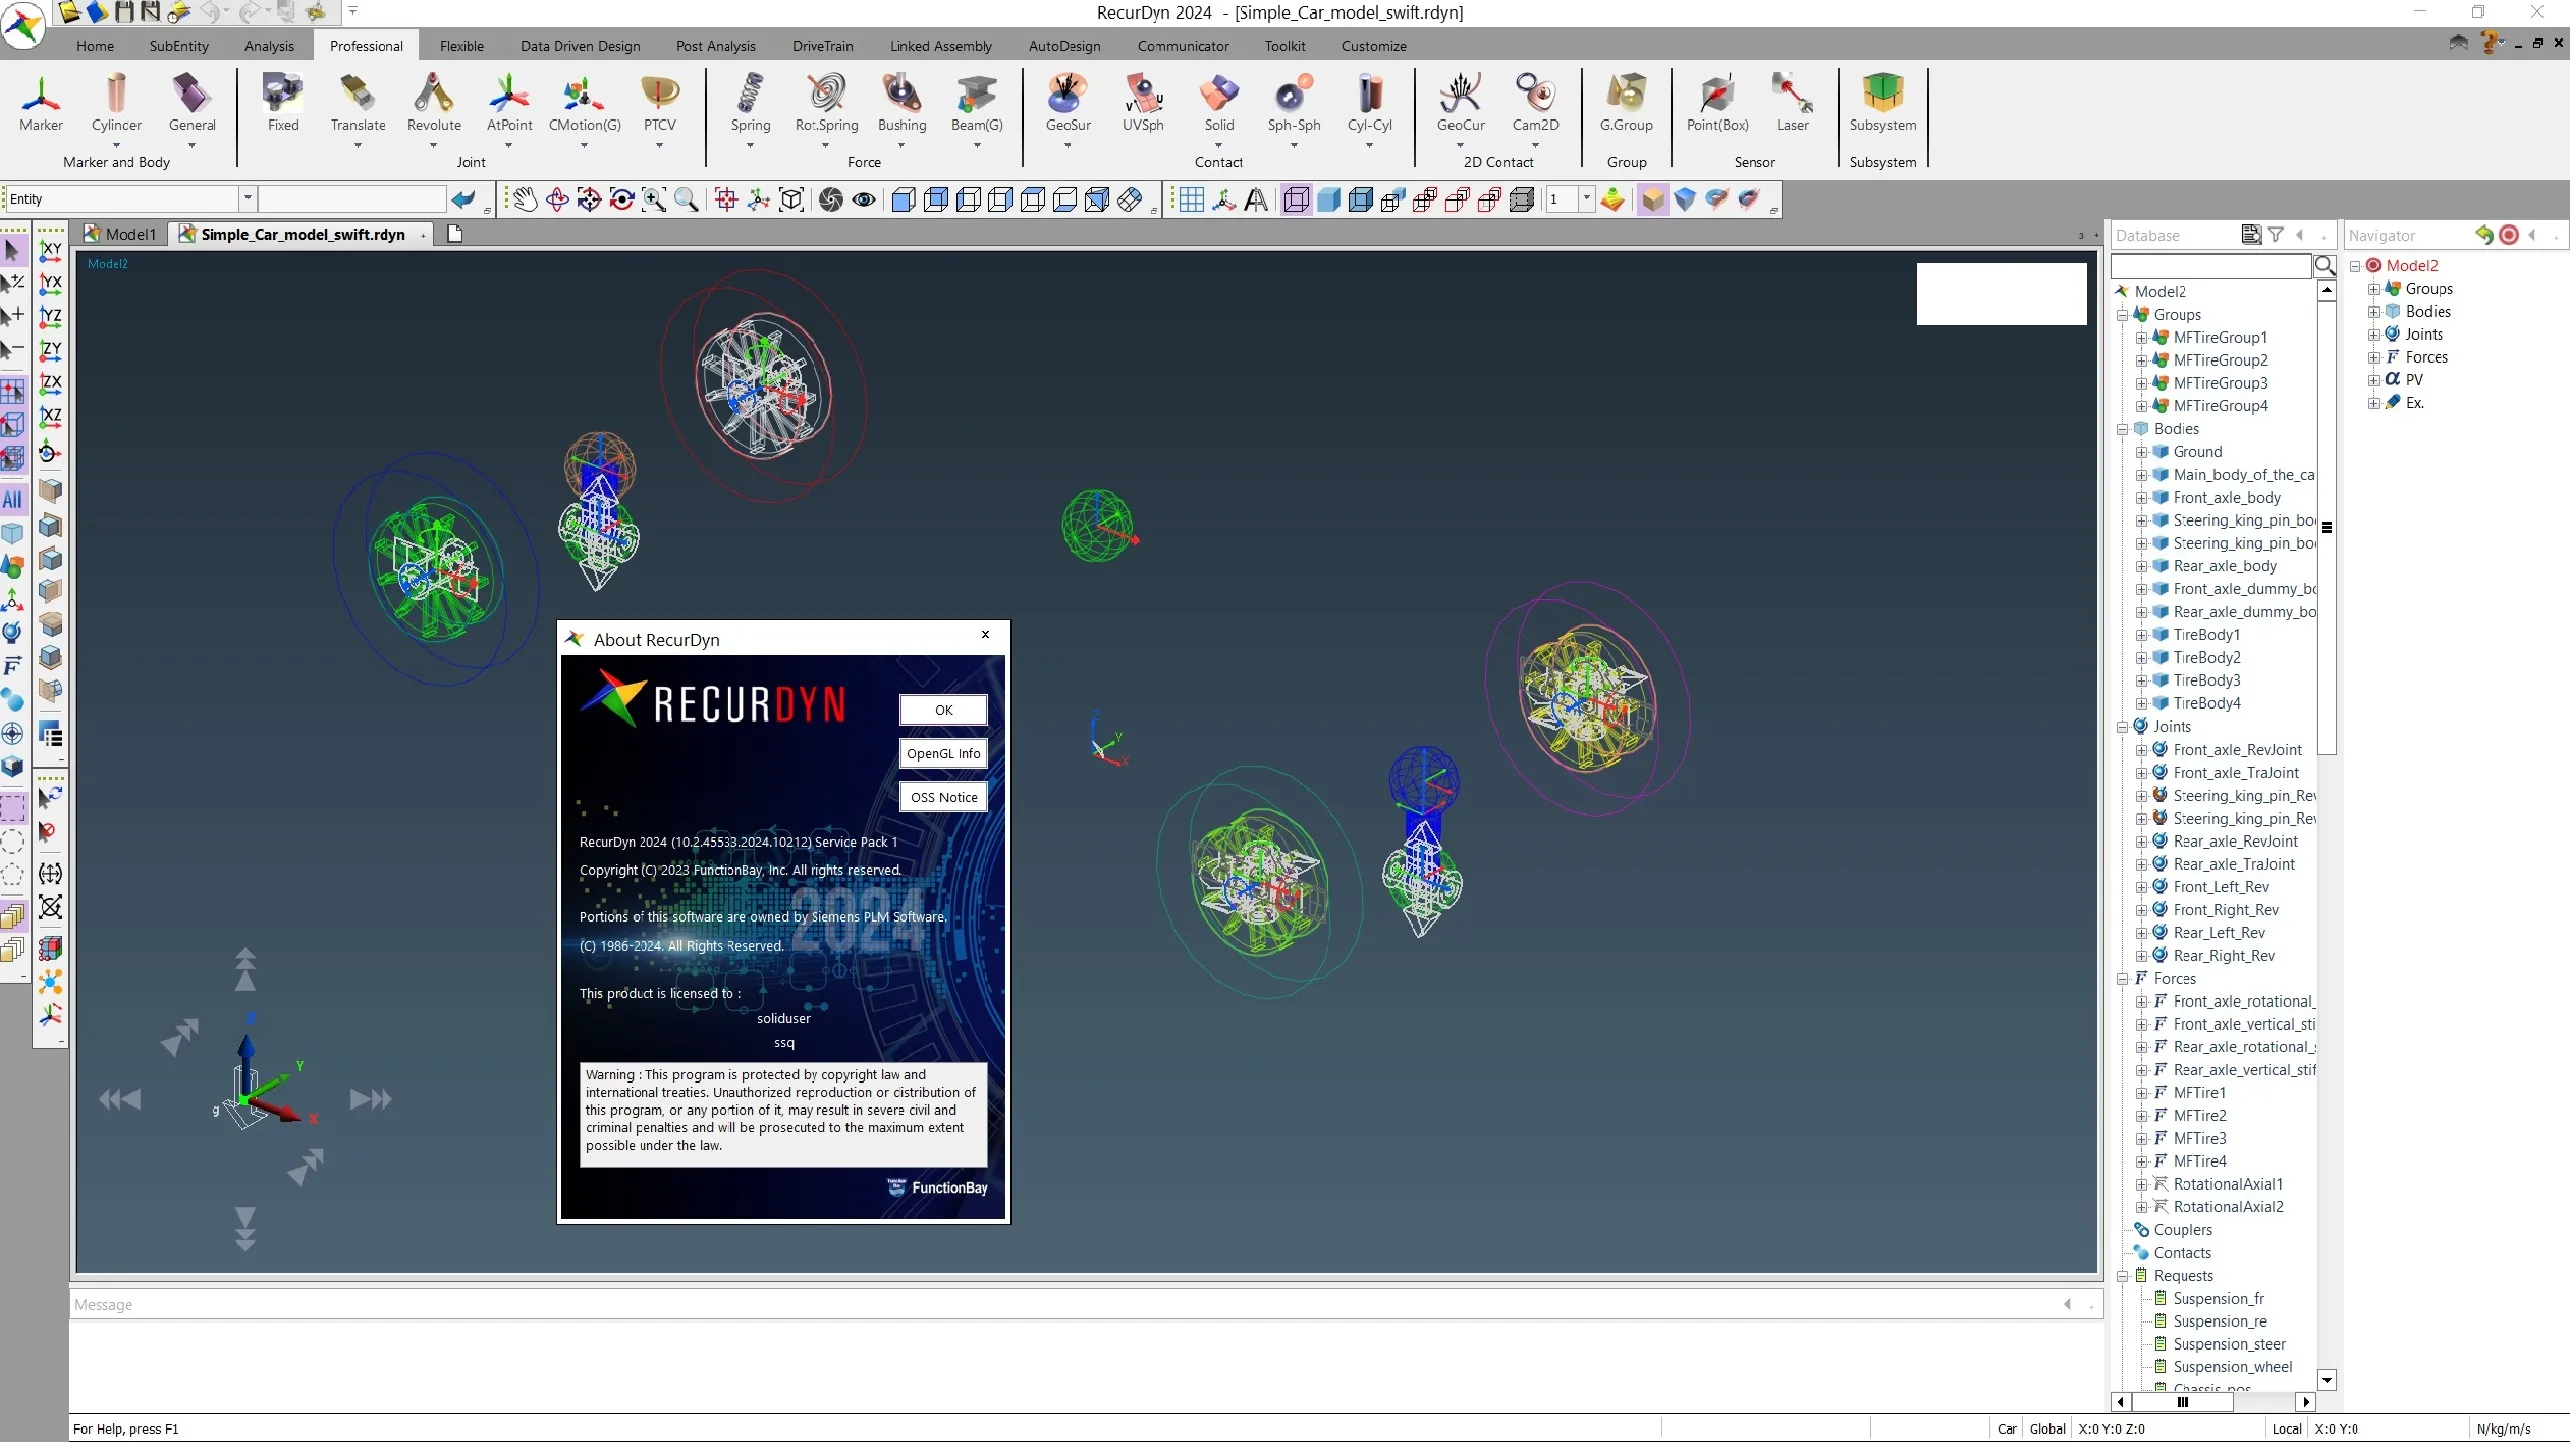Open the Flexible ribbon tab
Screen dimensions: 2570x1442
462,46
